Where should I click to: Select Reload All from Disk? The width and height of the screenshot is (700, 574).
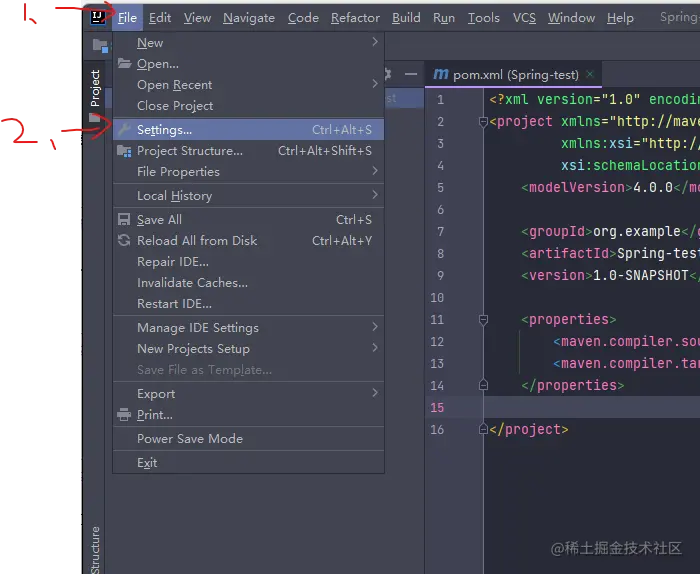[248, 241]
